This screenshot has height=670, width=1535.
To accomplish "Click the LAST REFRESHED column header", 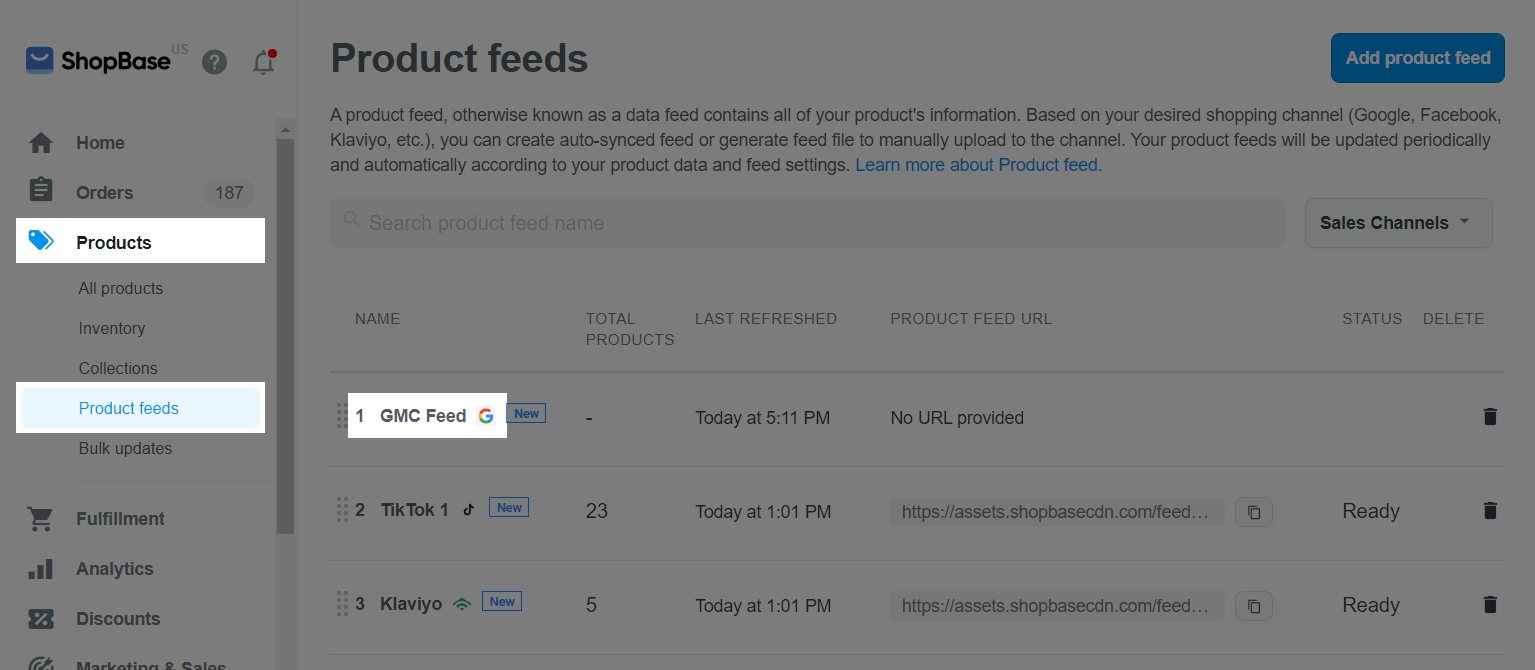I will pyautogui.click(x=766, y=319).
